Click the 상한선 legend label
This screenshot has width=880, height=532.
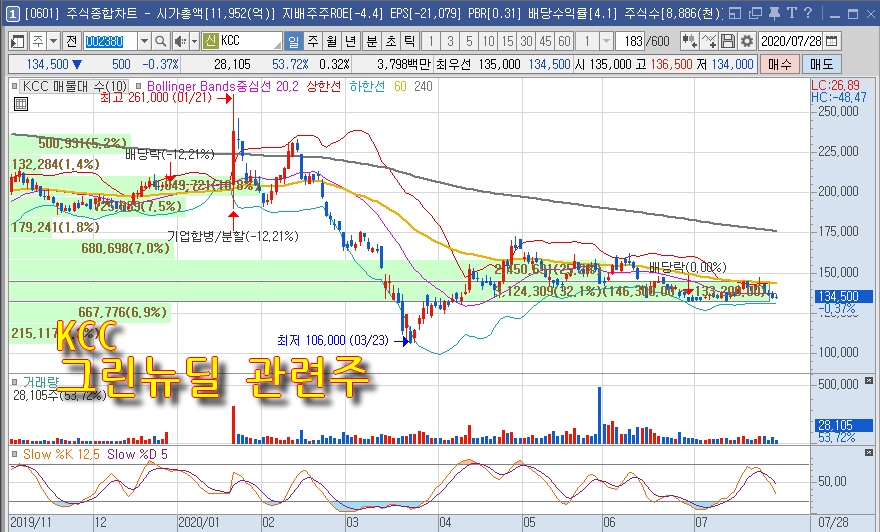click(x=324, y=86)
